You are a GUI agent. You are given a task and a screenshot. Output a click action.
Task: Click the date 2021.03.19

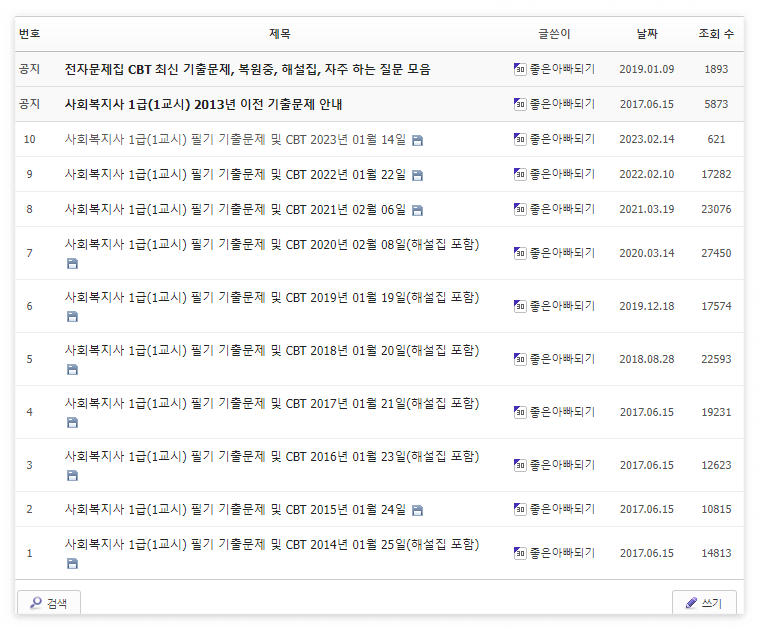pyautogui.click(x=647, y=209)
